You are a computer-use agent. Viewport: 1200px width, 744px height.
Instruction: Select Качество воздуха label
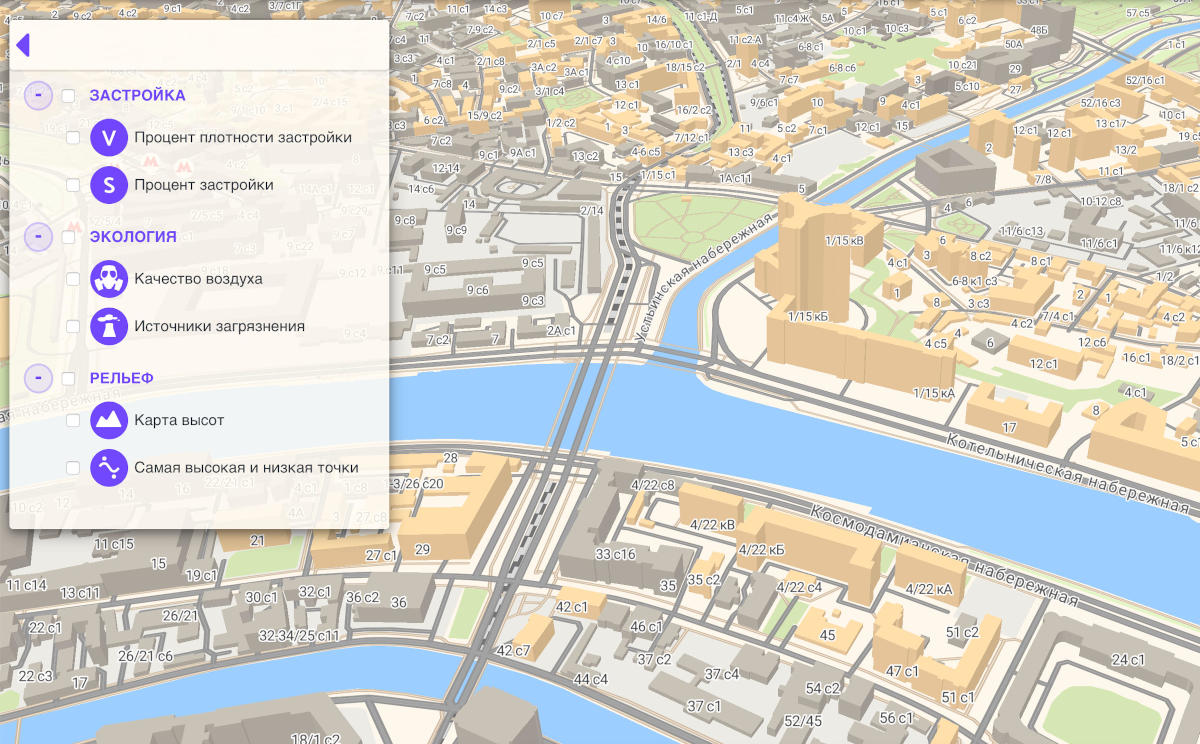point(198,279)
